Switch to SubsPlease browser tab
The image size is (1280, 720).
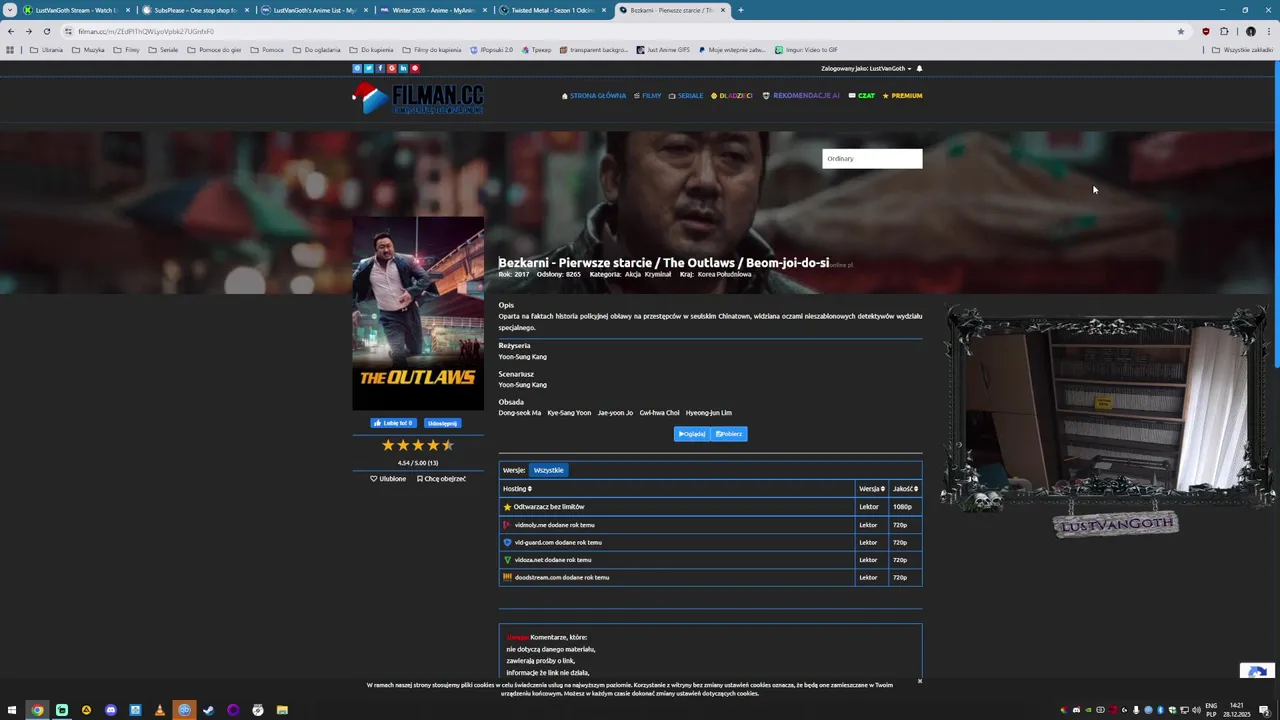point(194,10)
